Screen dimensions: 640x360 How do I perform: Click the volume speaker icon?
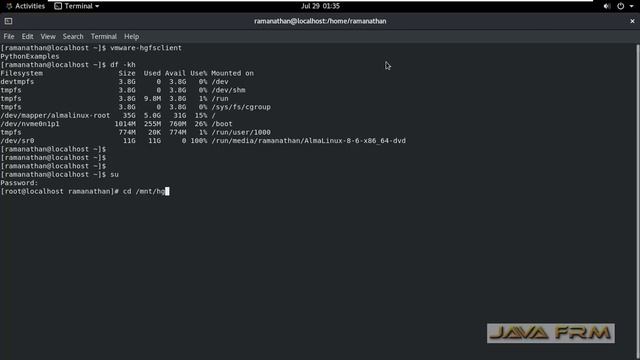[607, 6]
